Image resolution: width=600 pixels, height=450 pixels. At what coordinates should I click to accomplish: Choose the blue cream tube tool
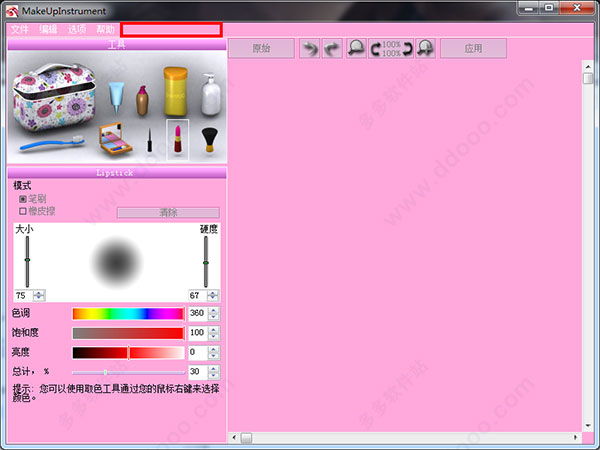pos(116,98)
